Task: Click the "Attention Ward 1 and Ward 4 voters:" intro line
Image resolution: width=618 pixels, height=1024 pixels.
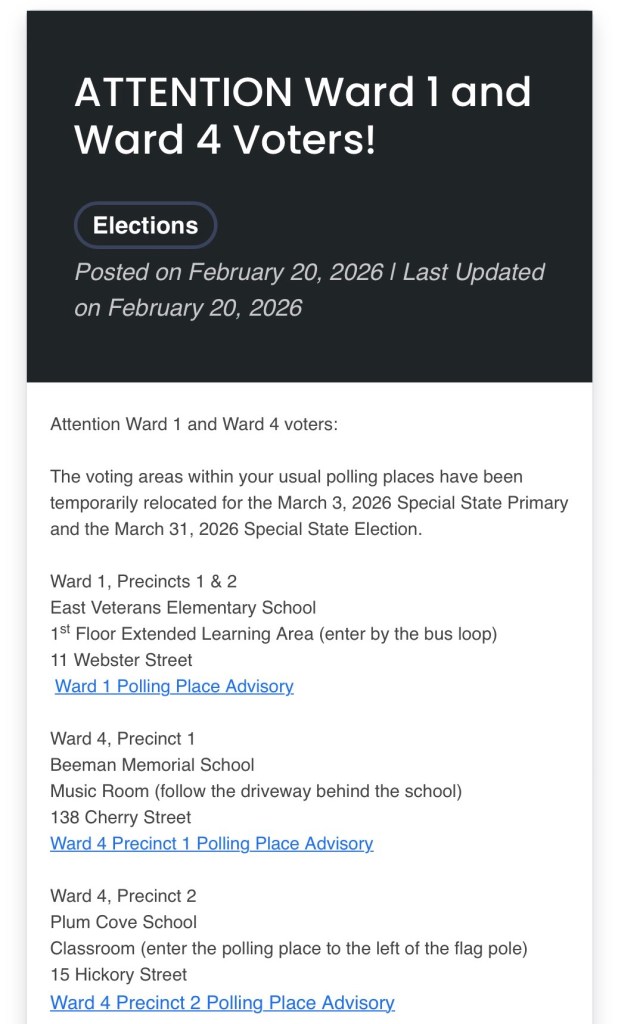Action: click(x=194, y=424)
